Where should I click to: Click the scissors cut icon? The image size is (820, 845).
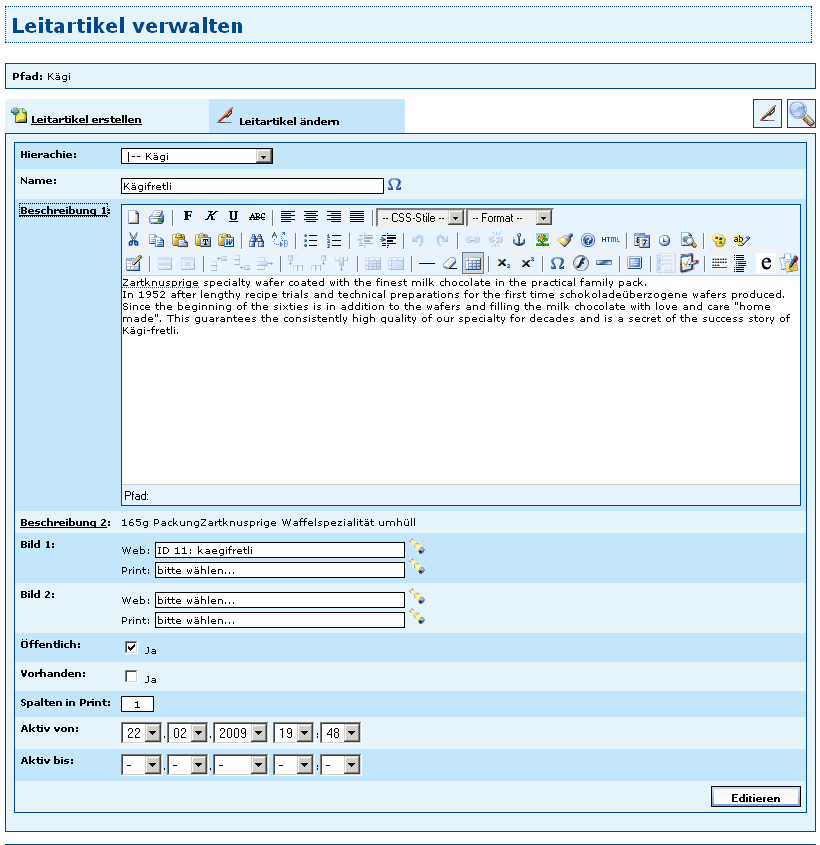pyautogui.click(x=133, y=240)
